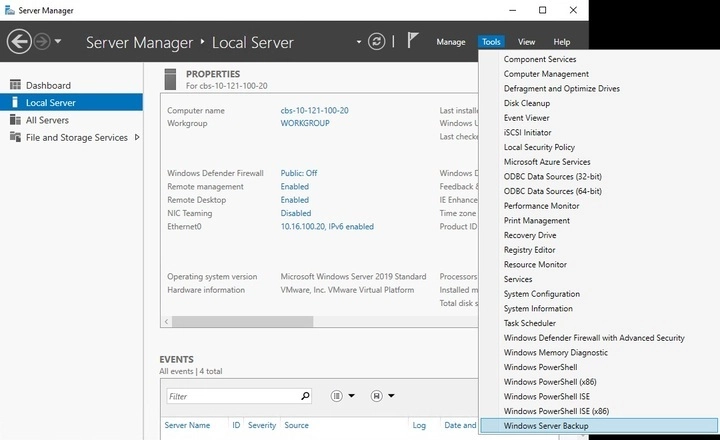Click the Properties server tile icon
720x440 pixels.
click(x=170, y=79)
